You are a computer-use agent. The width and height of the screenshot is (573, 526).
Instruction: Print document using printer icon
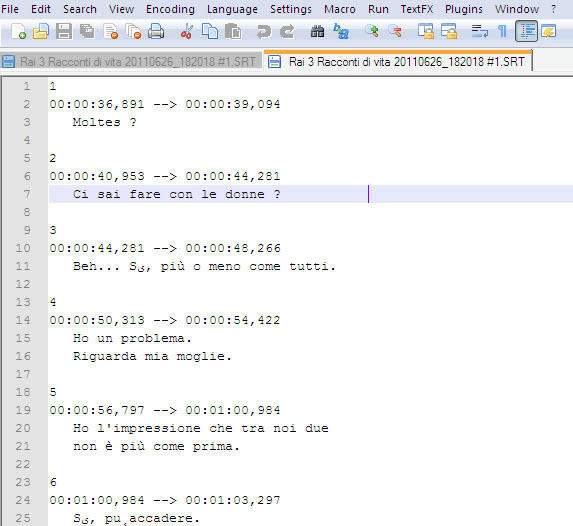pos(156,31)
